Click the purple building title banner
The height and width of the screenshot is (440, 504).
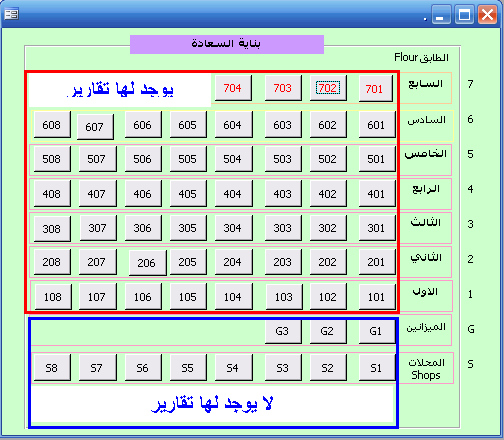(x=227, y=44)
